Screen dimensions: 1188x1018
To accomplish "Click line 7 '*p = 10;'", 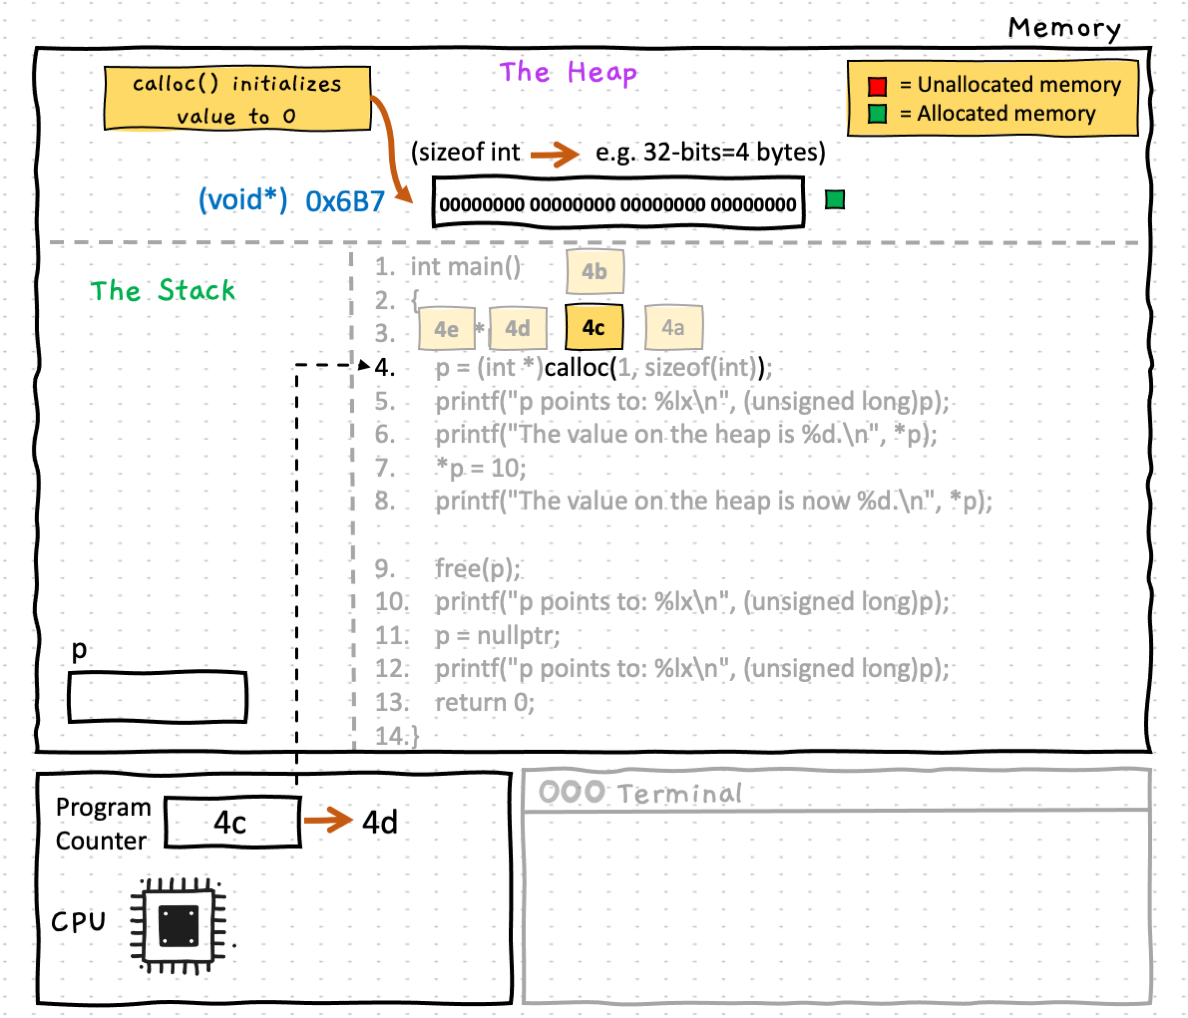I will [480, 468].
